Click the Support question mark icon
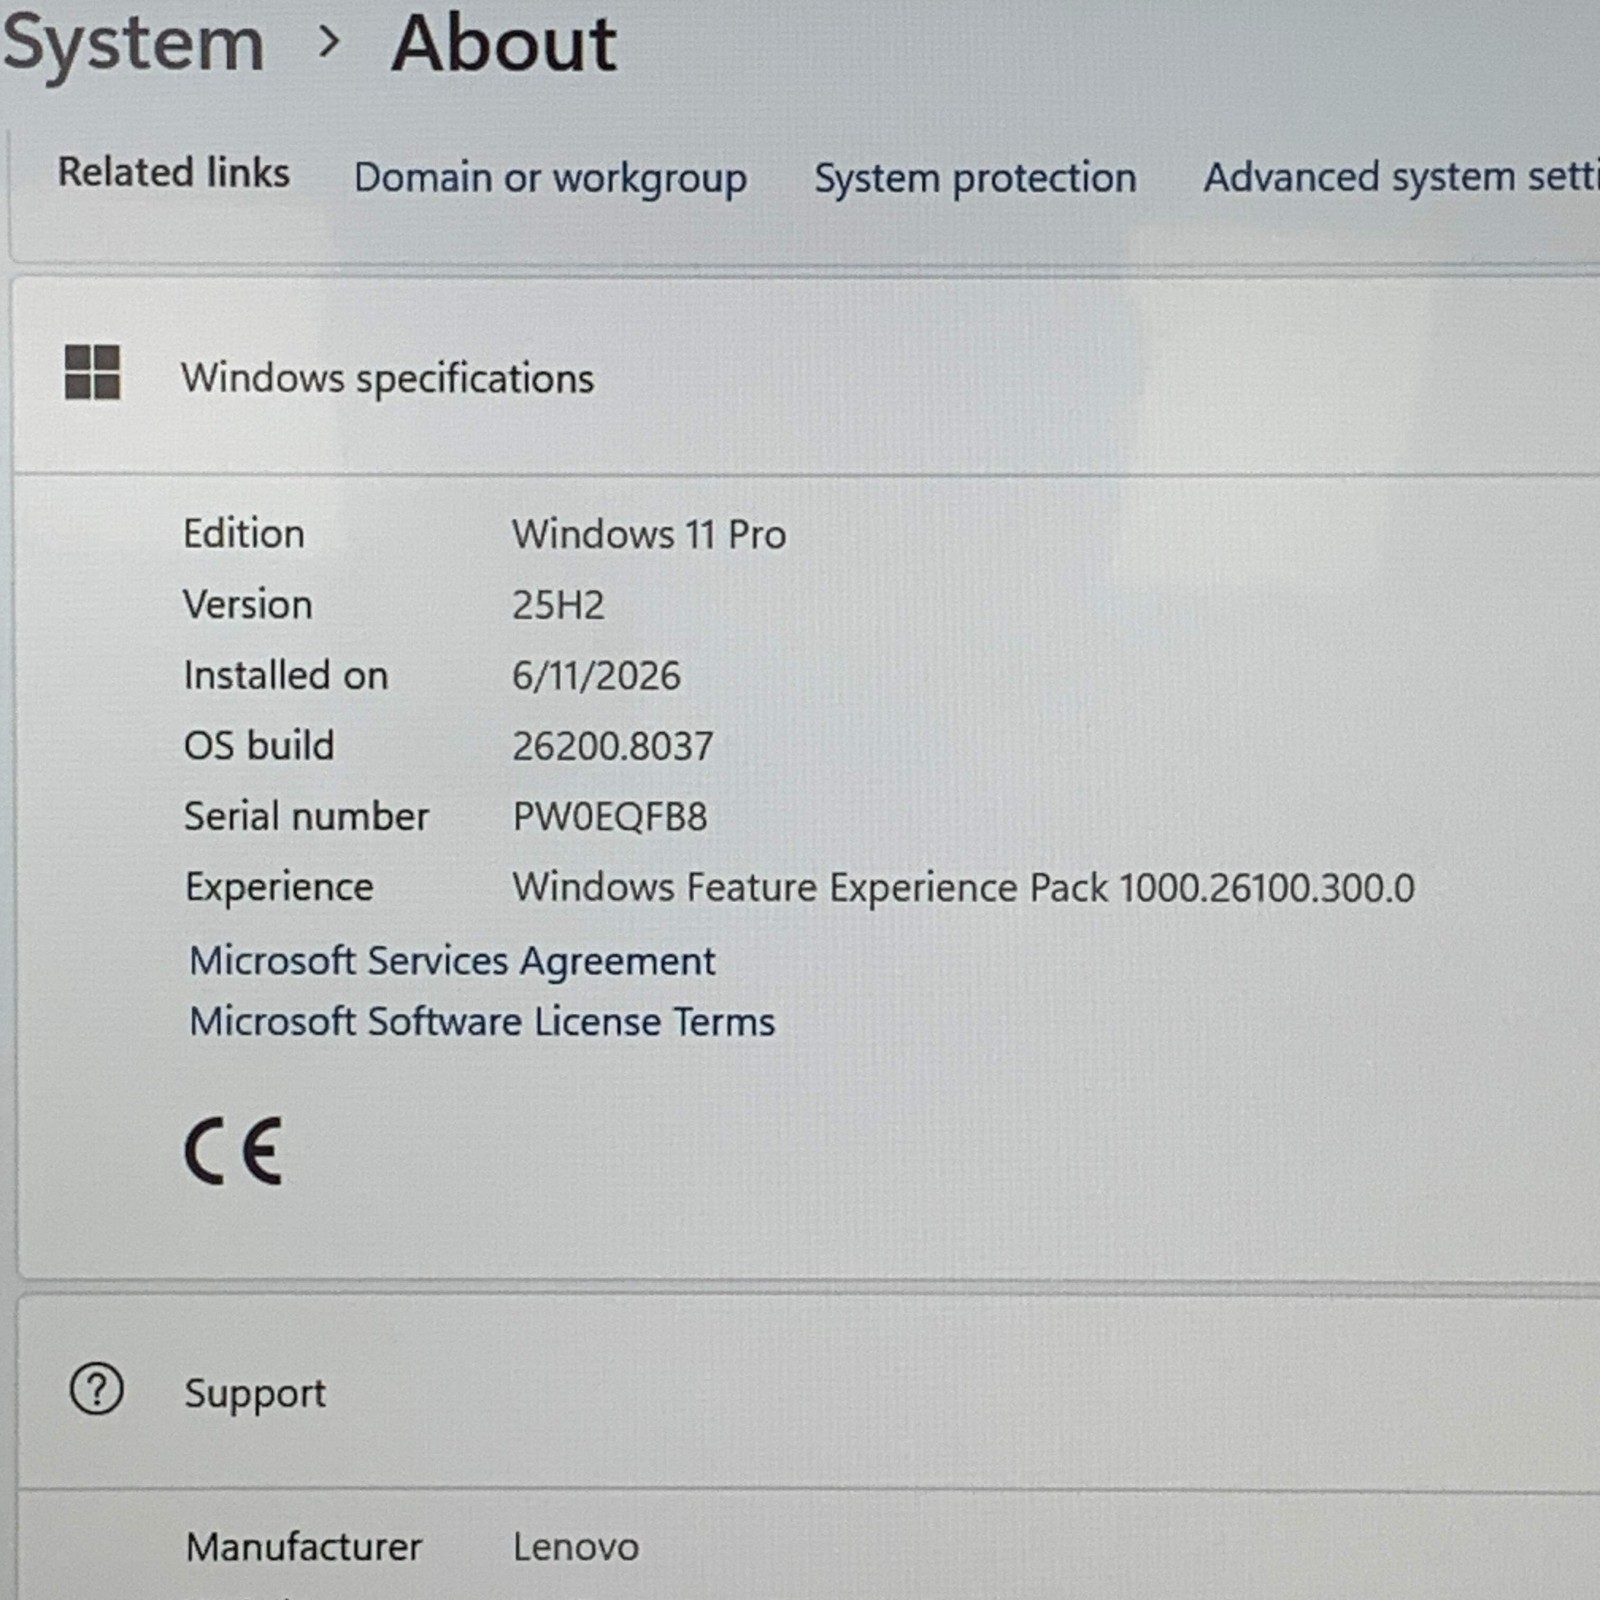Screen dimensions: 1600x1600 [96, 1389]
